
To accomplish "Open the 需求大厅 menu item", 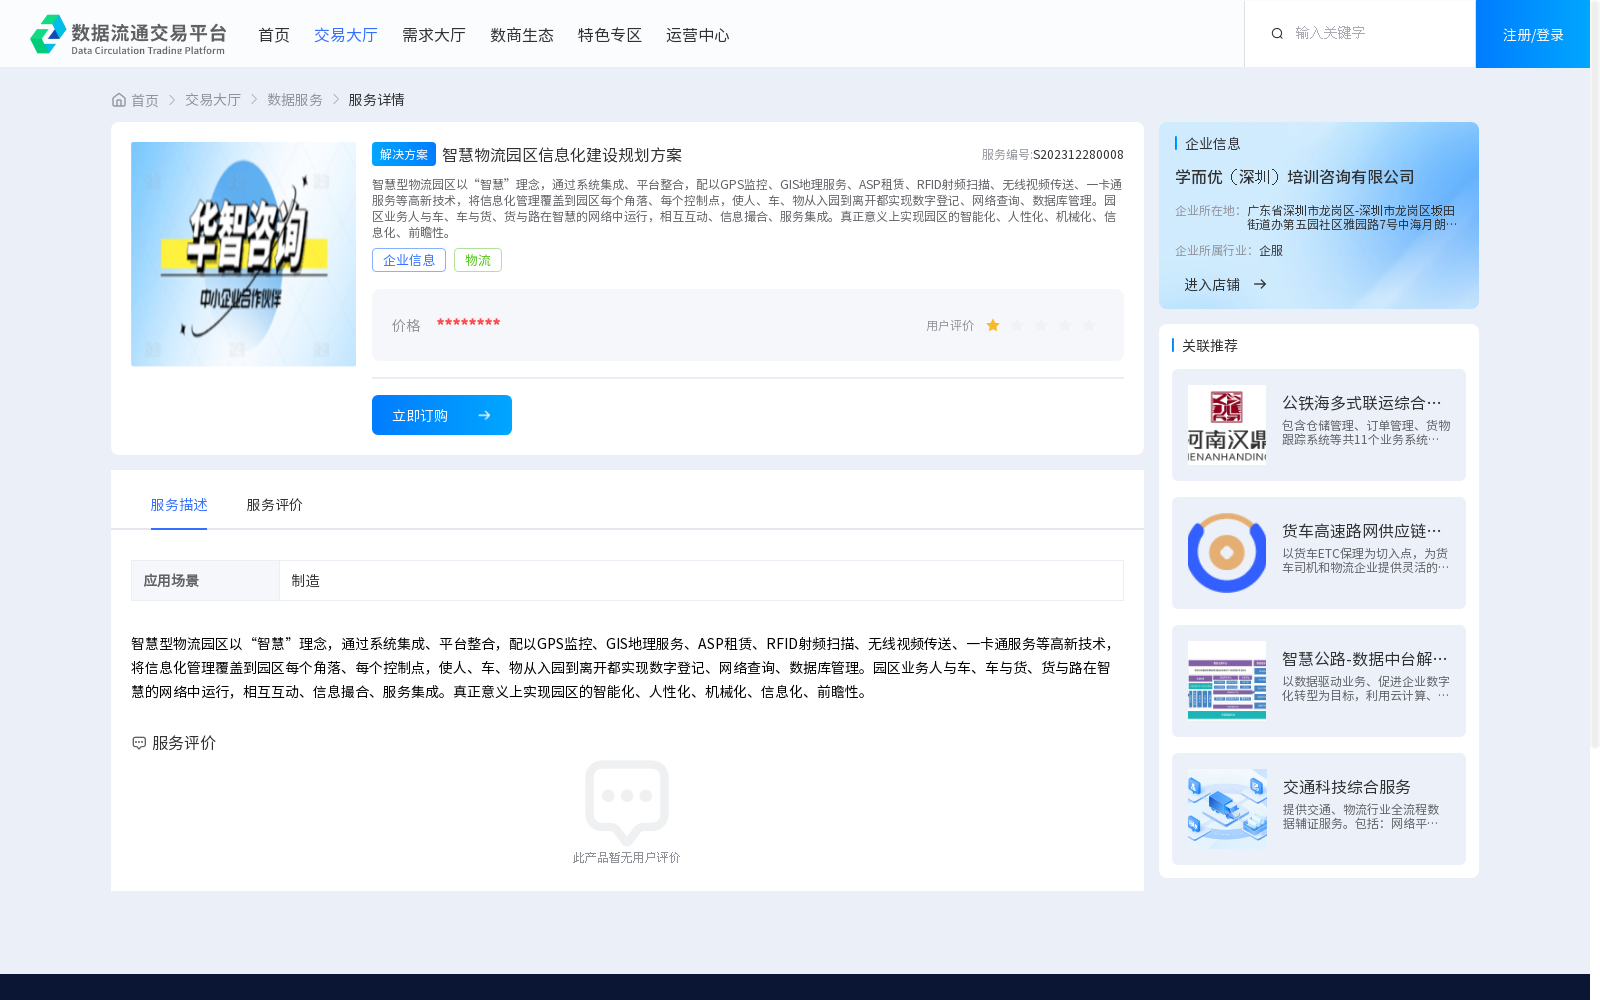I will point(434,35).
